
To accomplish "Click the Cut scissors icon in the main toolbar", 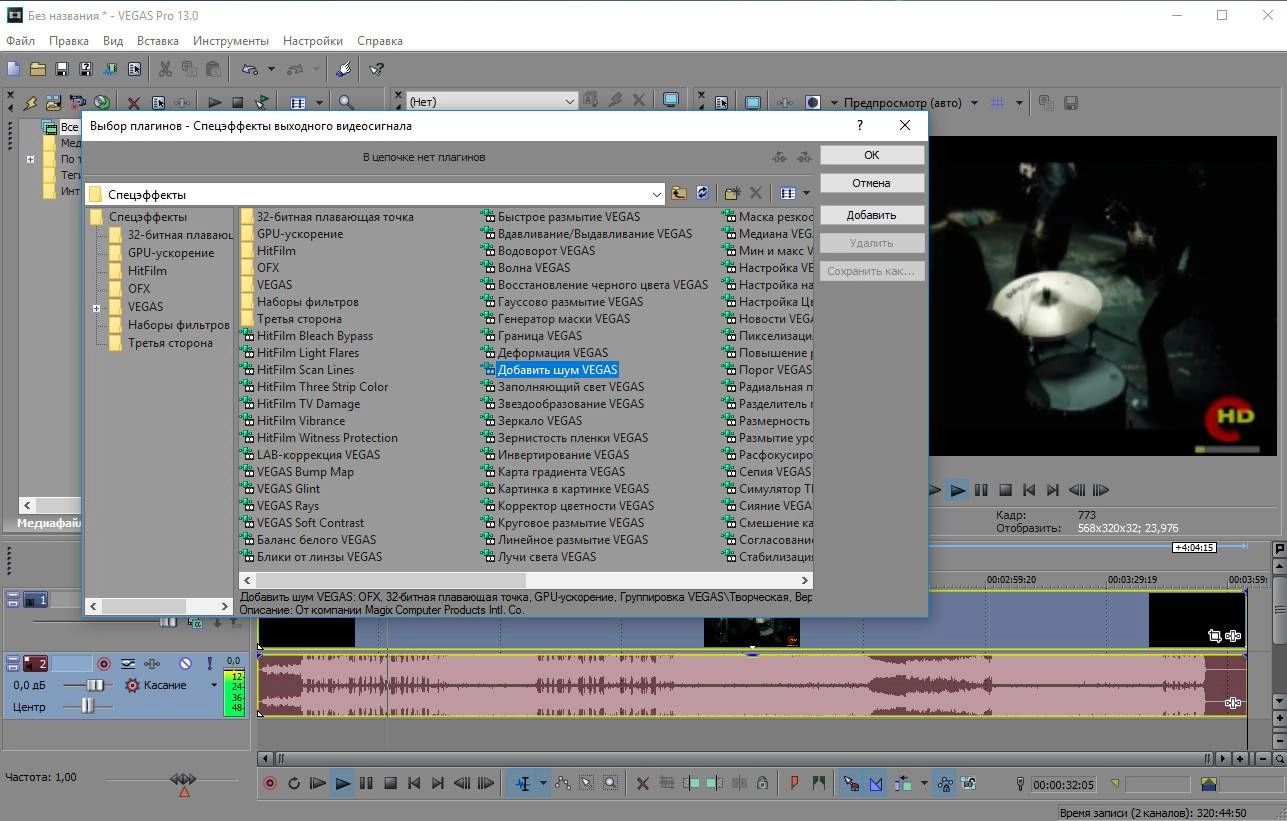I will (165, 69).
